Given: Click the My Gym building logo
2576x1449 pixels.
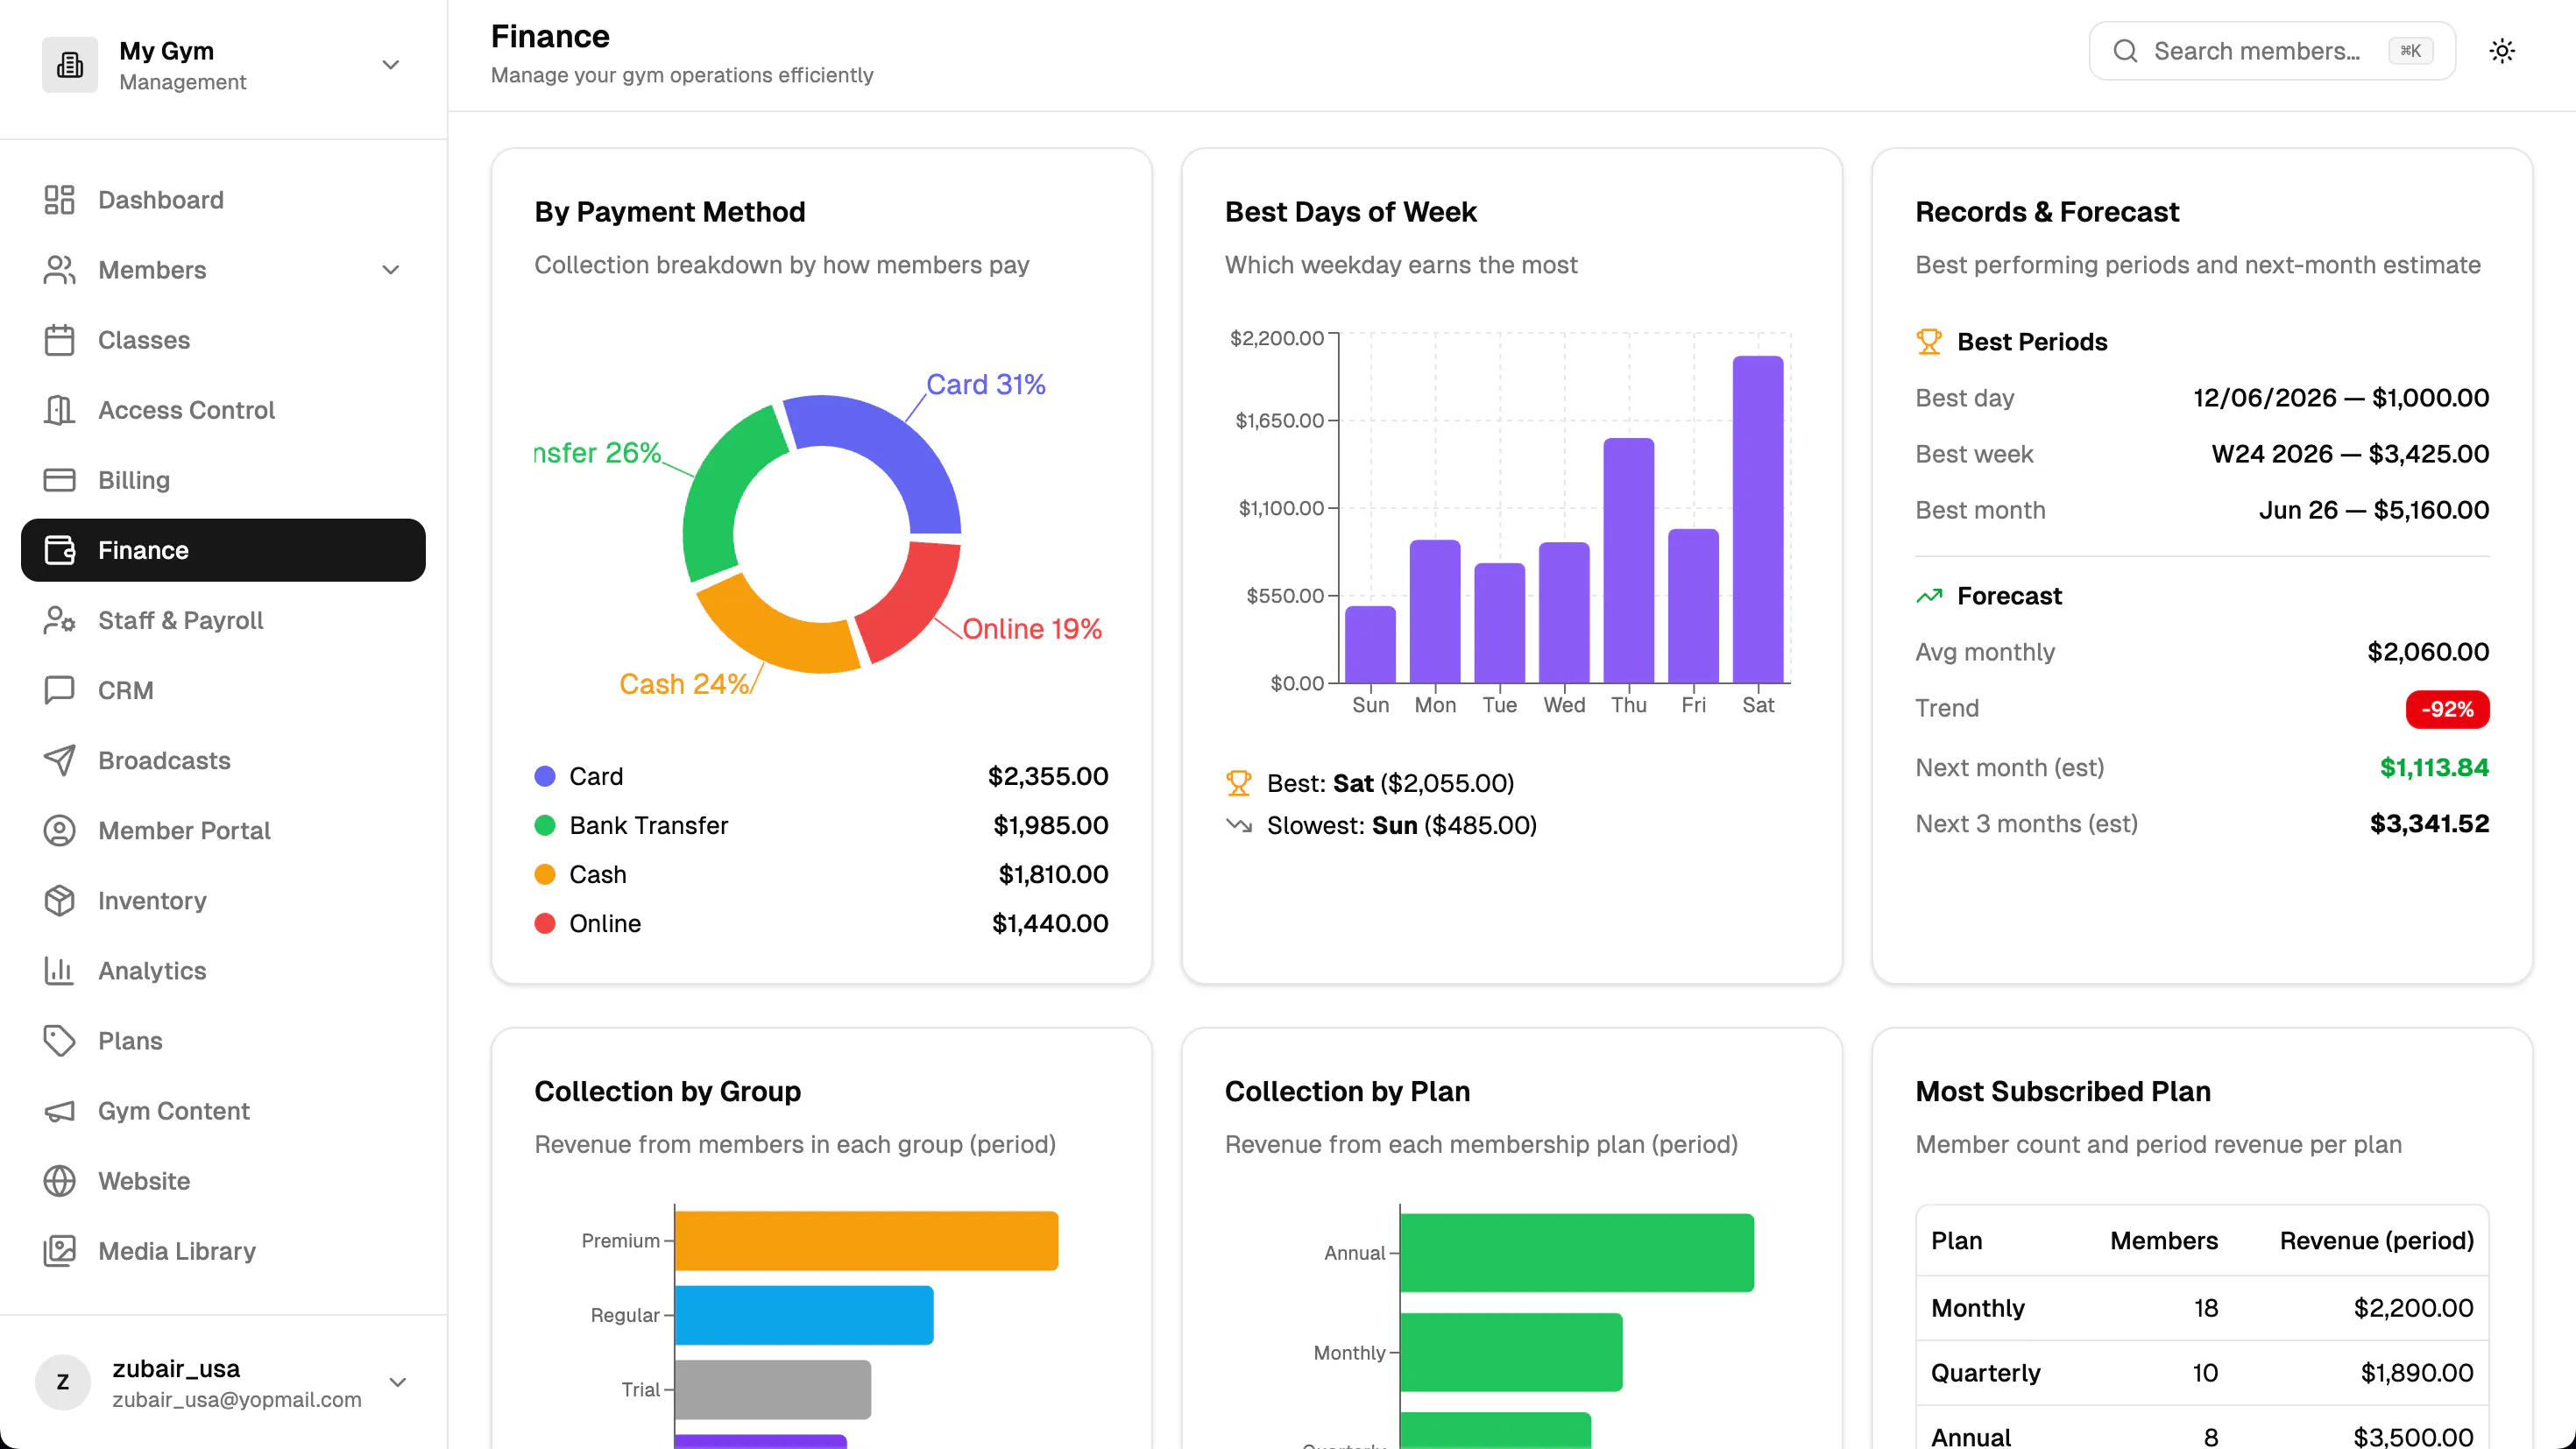Looking at the screenshot, I should [x=70, y=65].
